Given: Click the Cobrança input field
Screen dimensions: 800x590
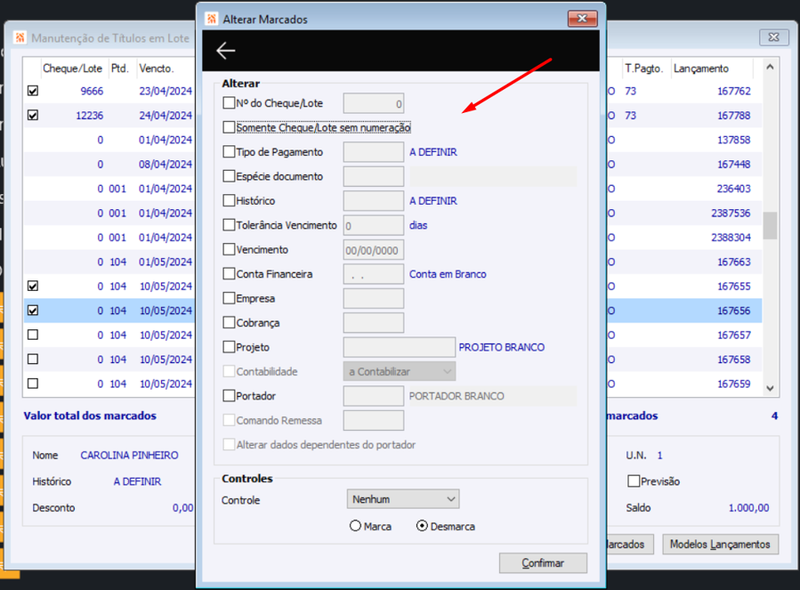Looking at the screenshot, I should click(373, 323).
